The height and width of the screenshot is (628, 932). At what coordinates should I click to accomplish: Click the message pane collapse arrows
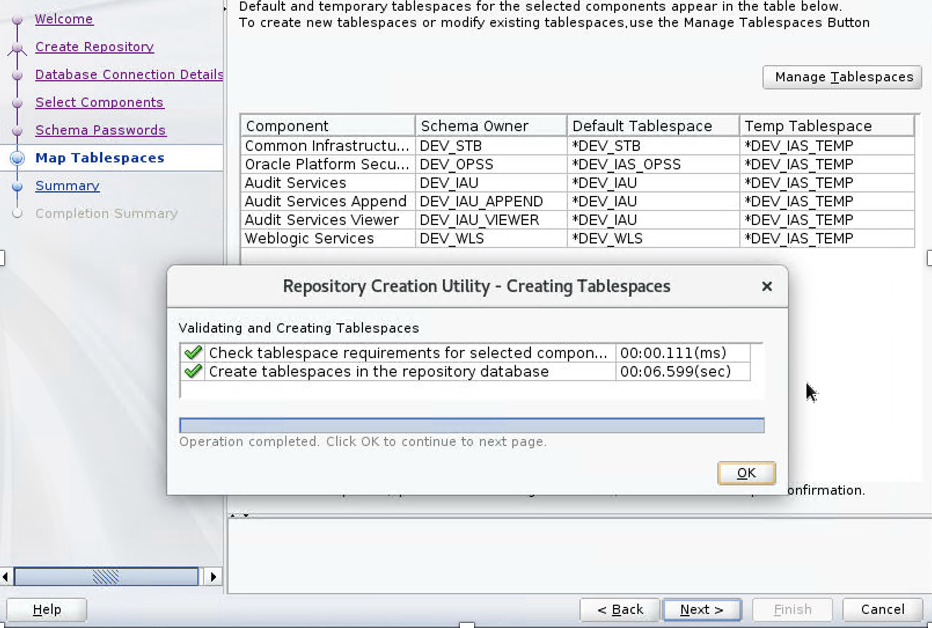pos(240,515)
